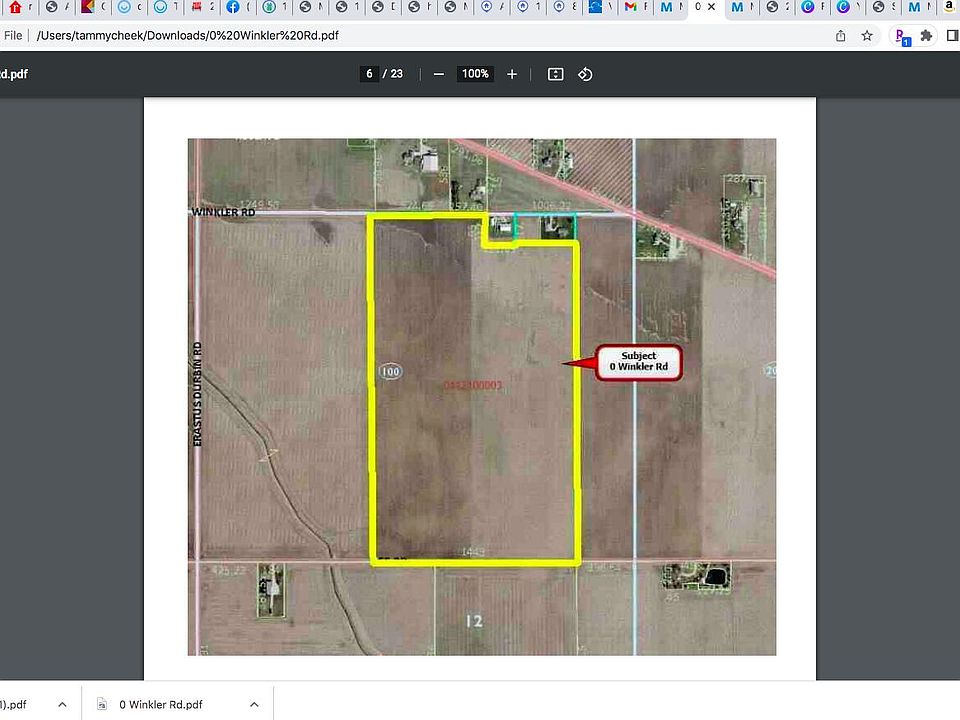Zoom out of the PDF
The width and height of the screenshot is (960, 720).
coord(439,74)
